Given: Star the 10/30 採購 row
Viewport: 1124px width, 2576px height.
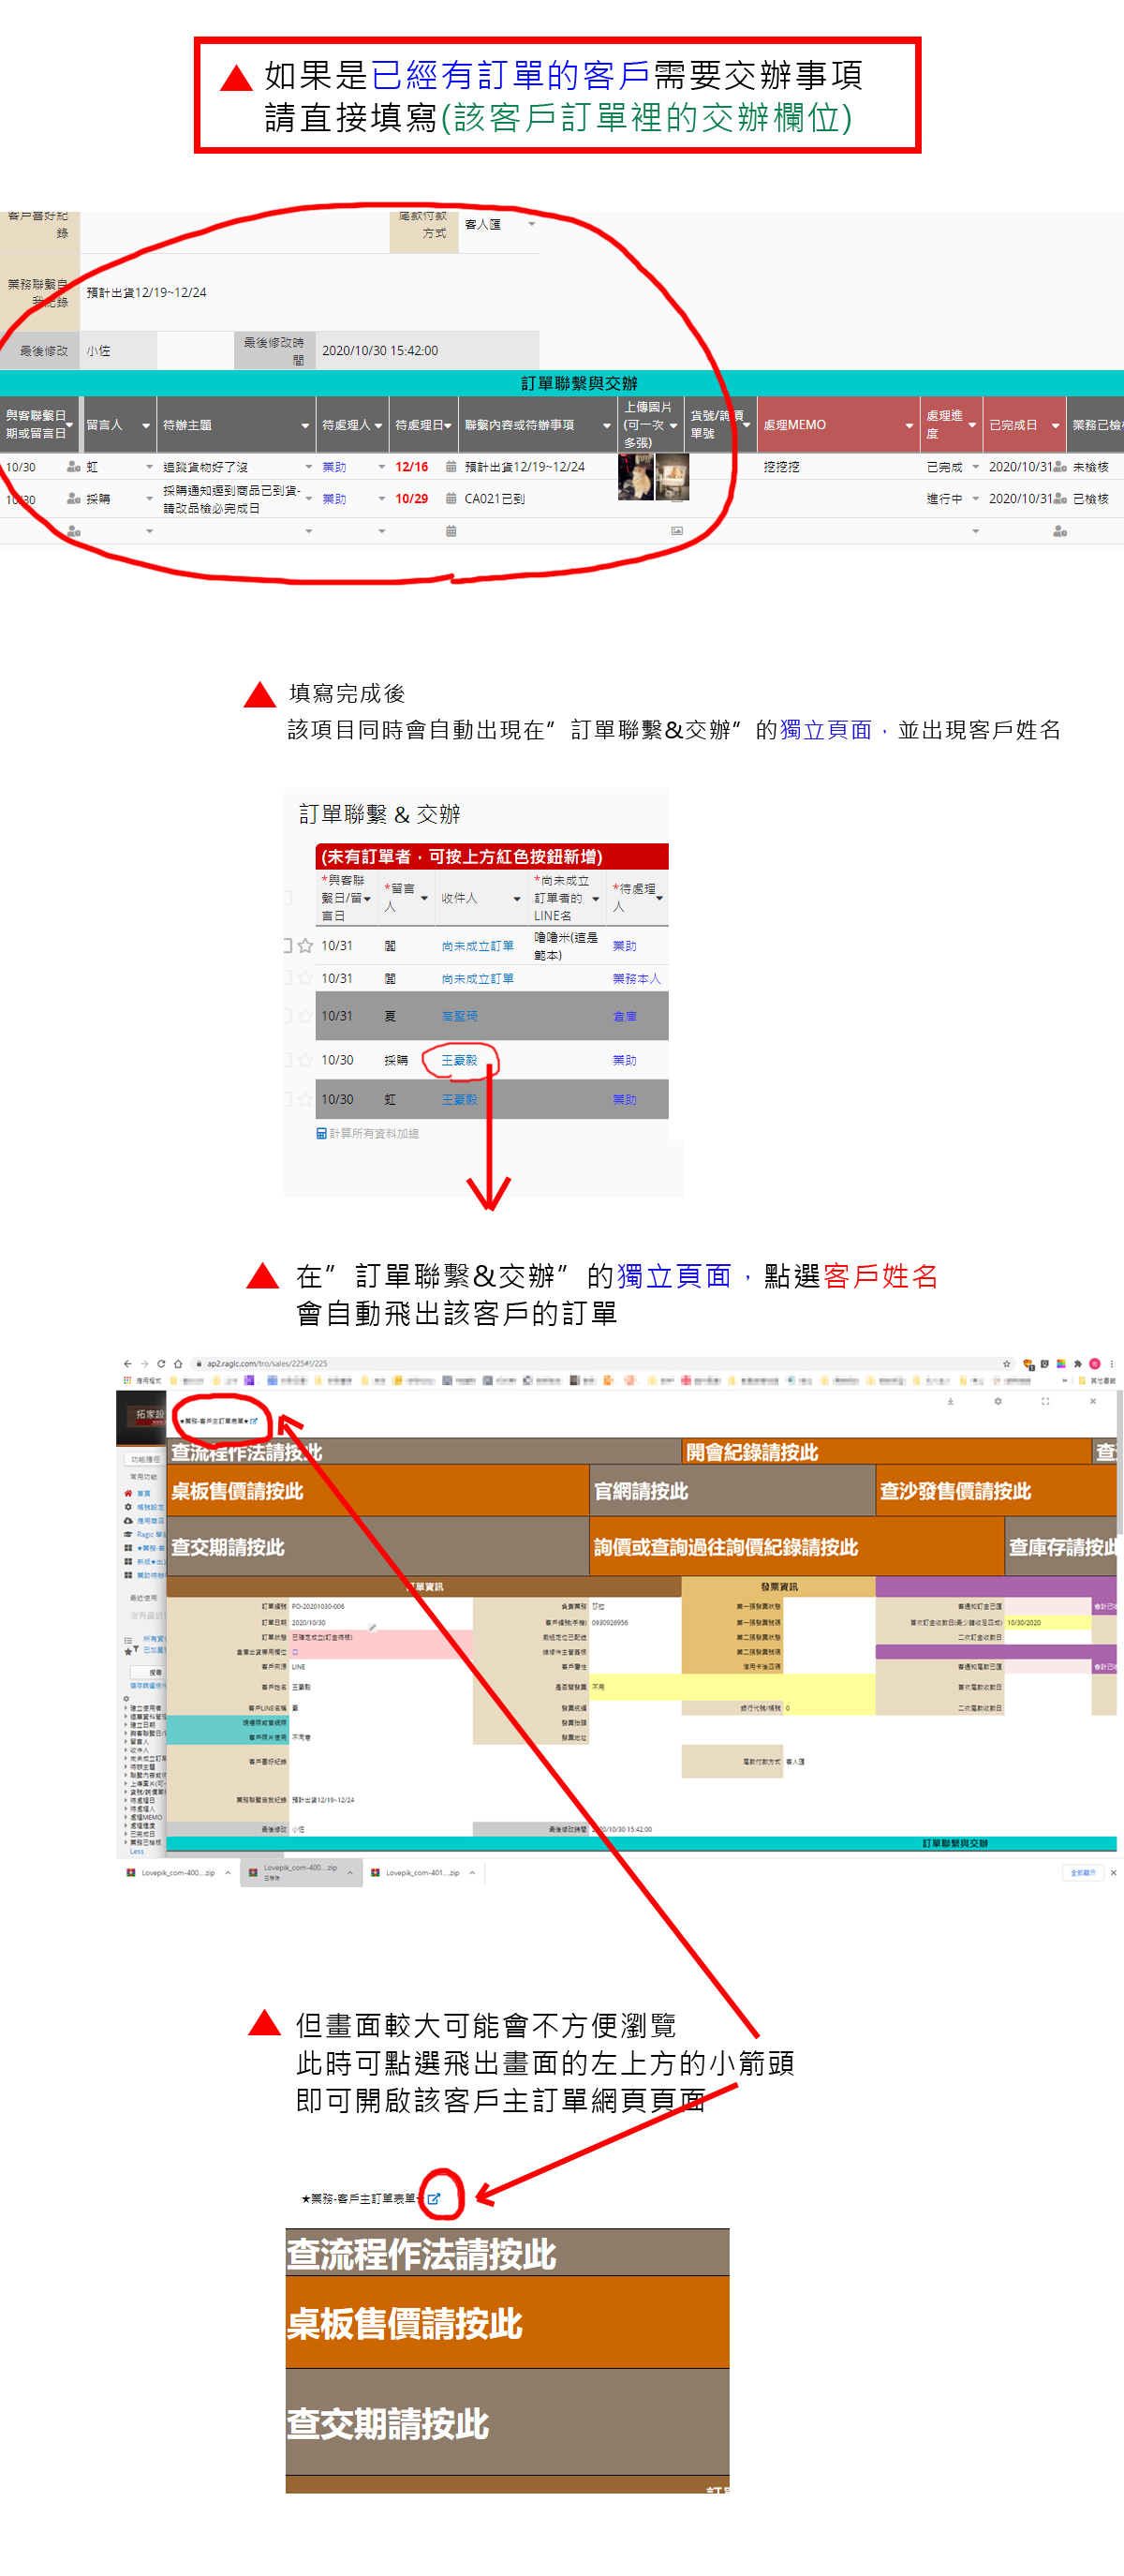Looking at the screenshot, I should click(306, 1060).
